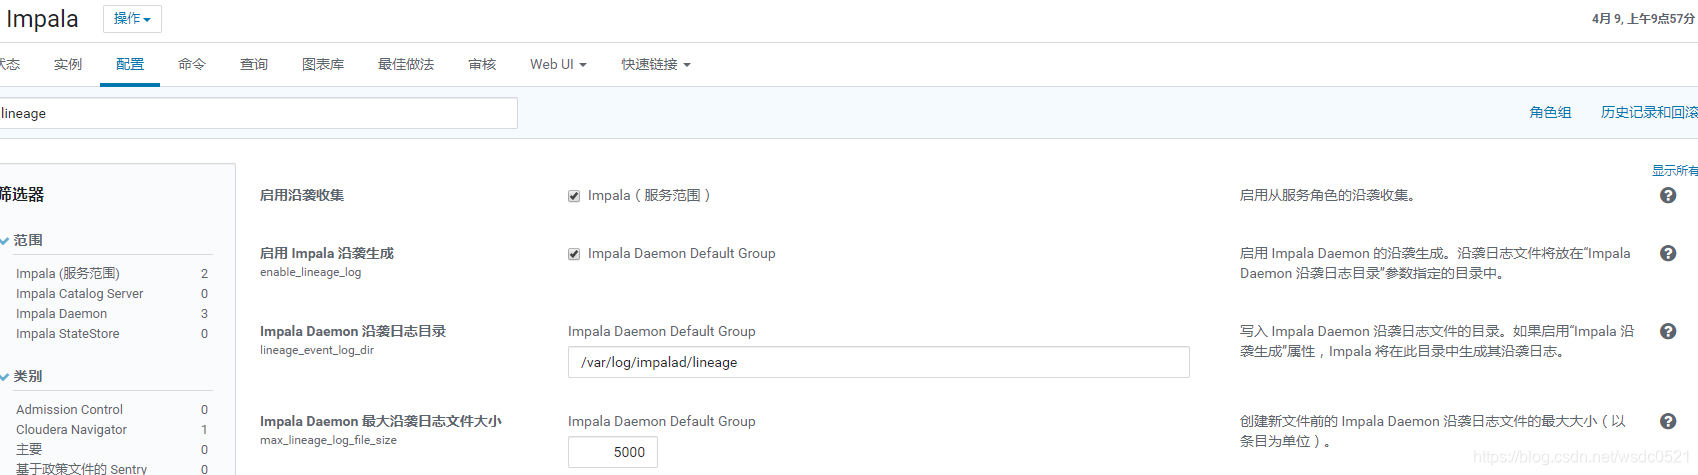Viewport: 1698px width, 475px height.
Task: Toggle Impala Daemon Default Group lineage generation checkbox
Action: click(574, 254)
